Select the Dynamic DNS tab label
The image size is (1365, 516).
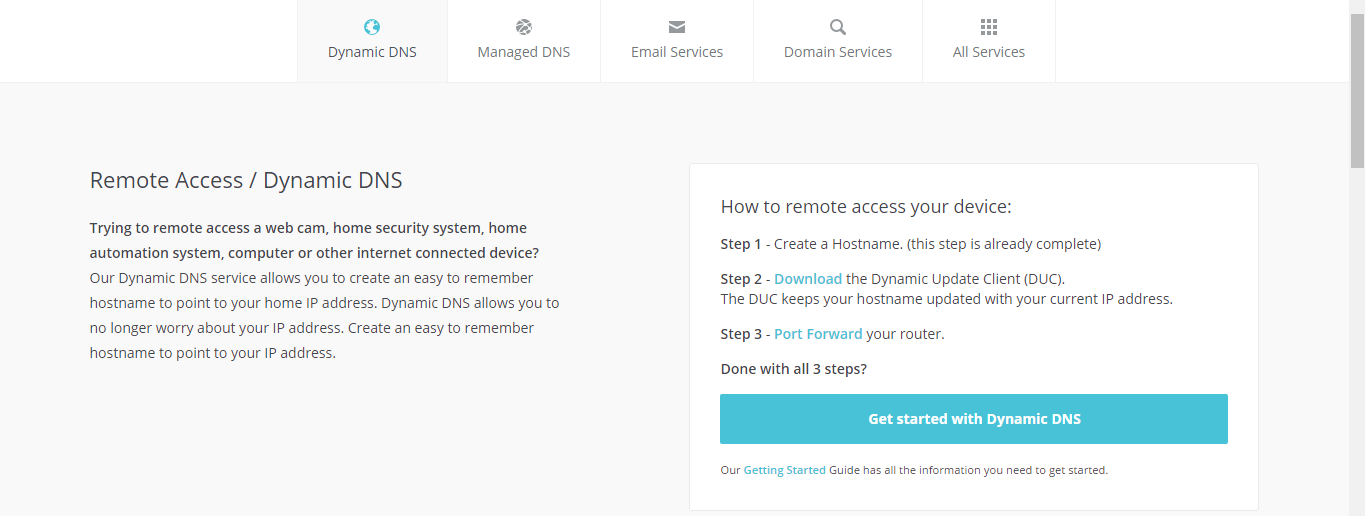pos(372,52)
